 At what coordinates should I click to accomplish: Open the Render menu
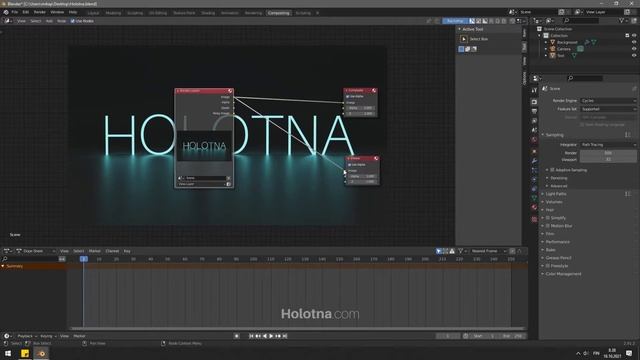[40, 12]
